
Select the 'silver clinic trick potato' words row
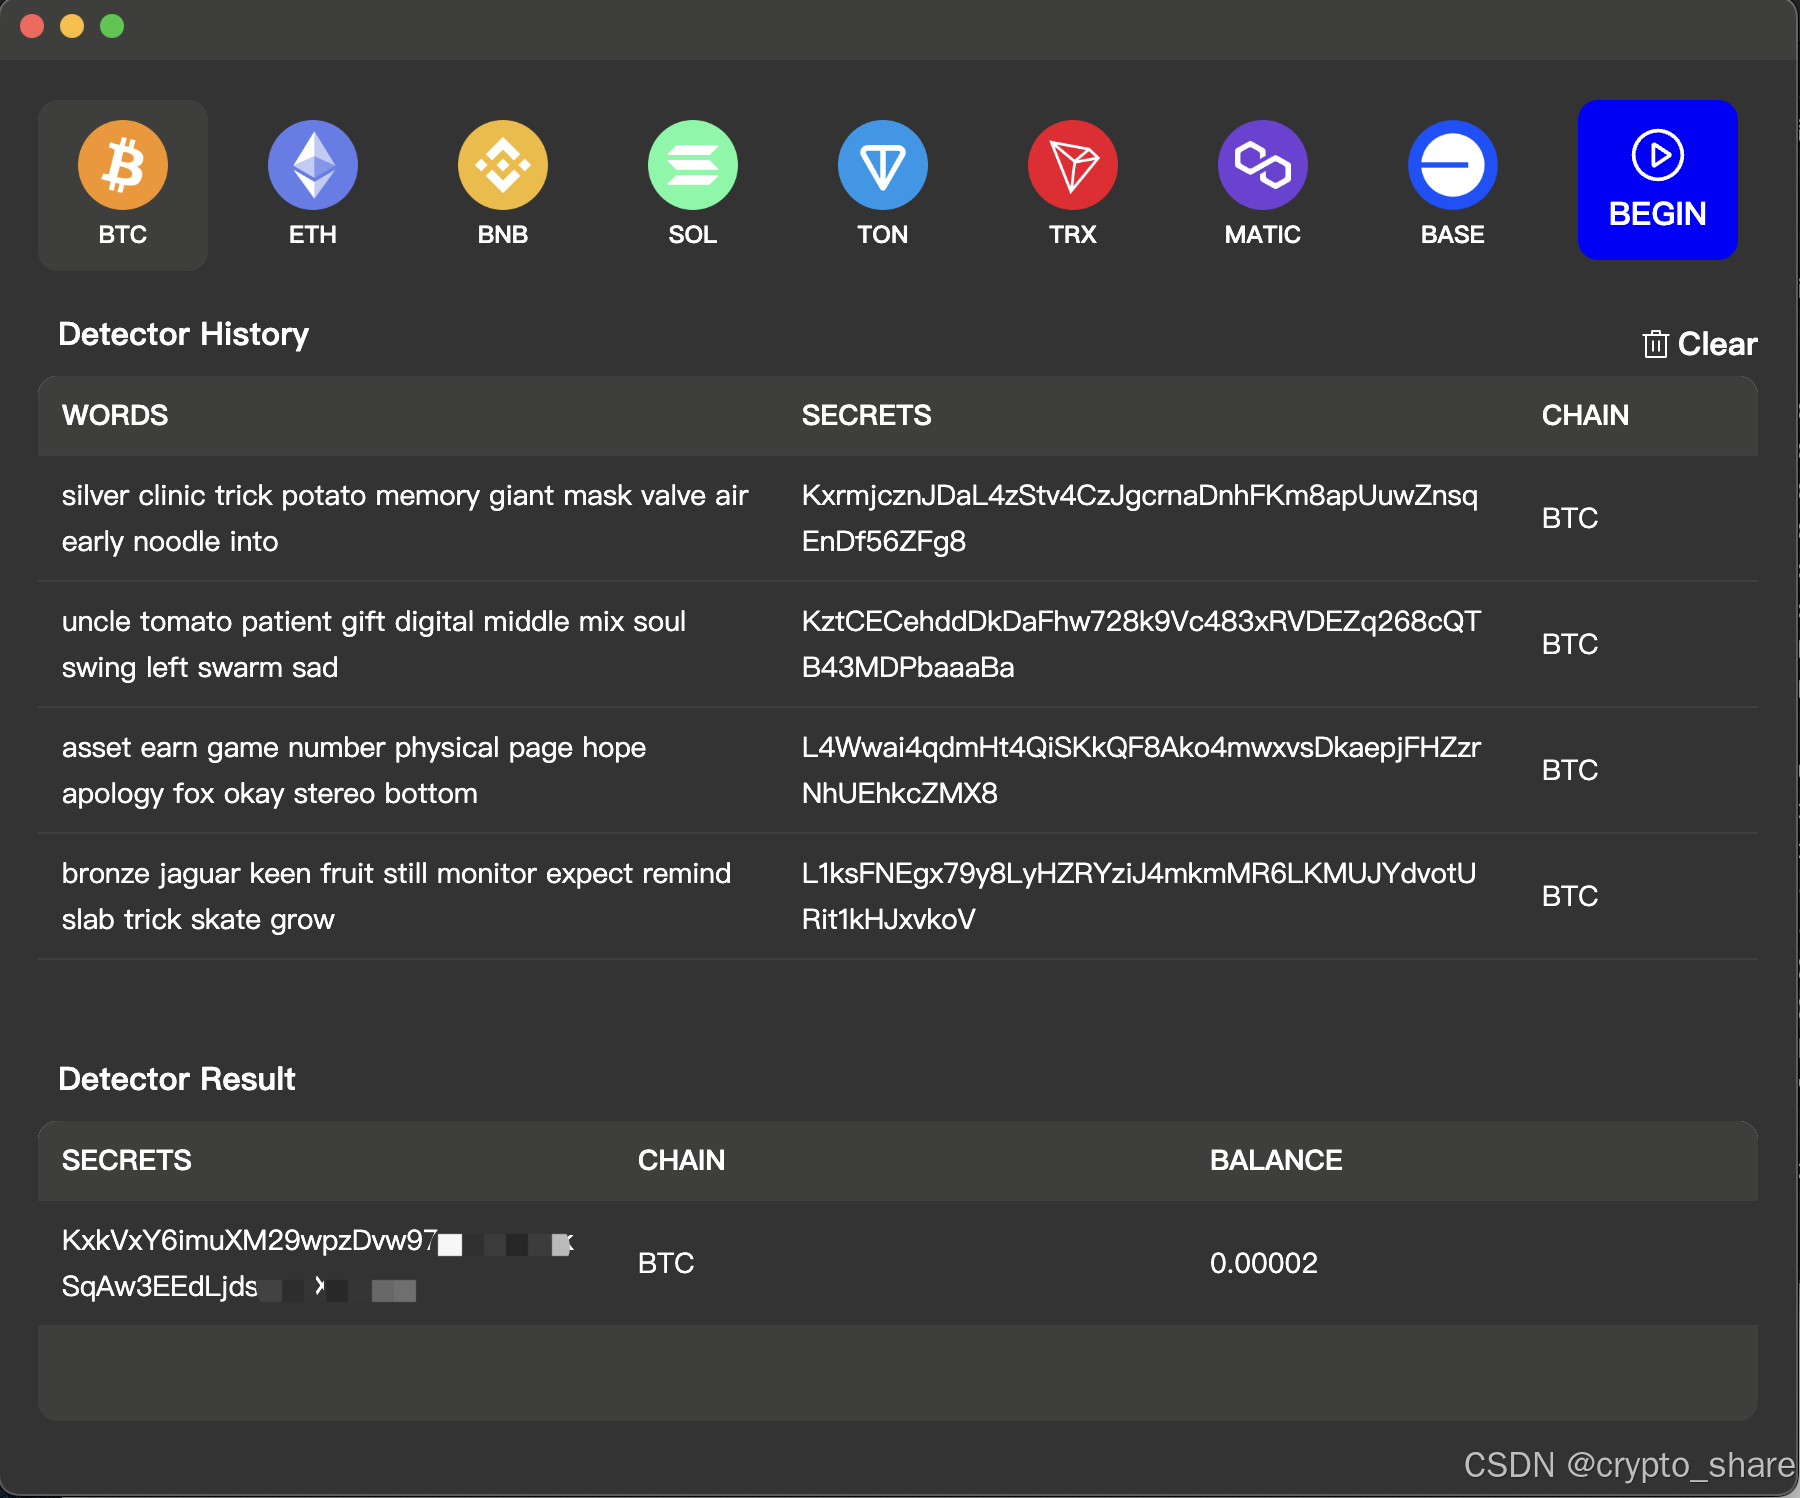(x=405, y=518)
